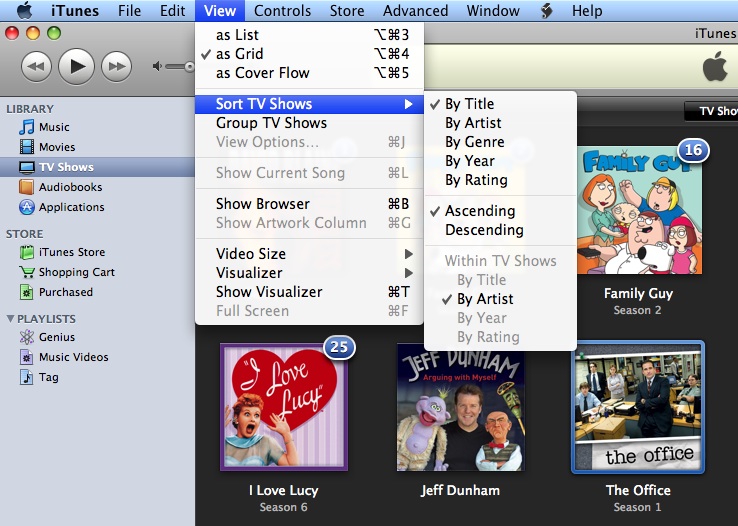
Task: Click Family Guy title text
Action: click(x=638, y=294)
